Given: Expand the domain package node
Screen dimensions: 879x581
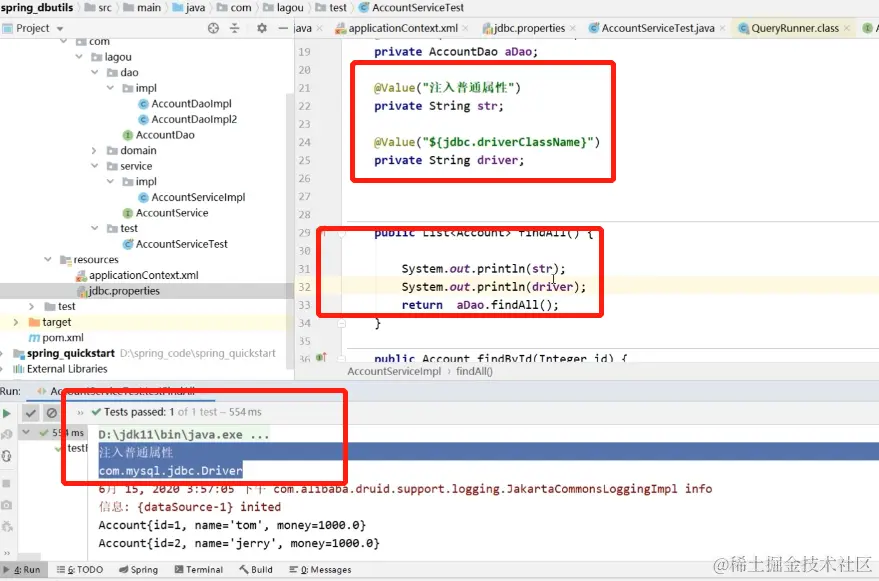Looking at the screenshot, I should (x=95, y=151).
